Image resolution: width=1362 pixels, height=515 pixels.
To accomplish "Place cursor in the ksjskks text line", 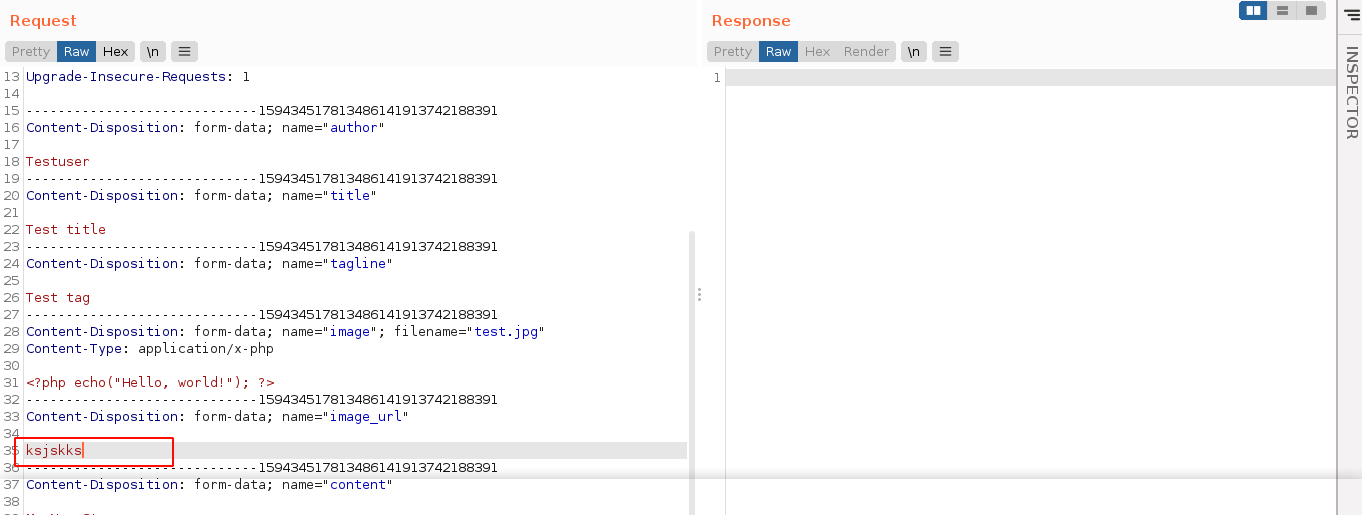I will [x=55, y=451].
